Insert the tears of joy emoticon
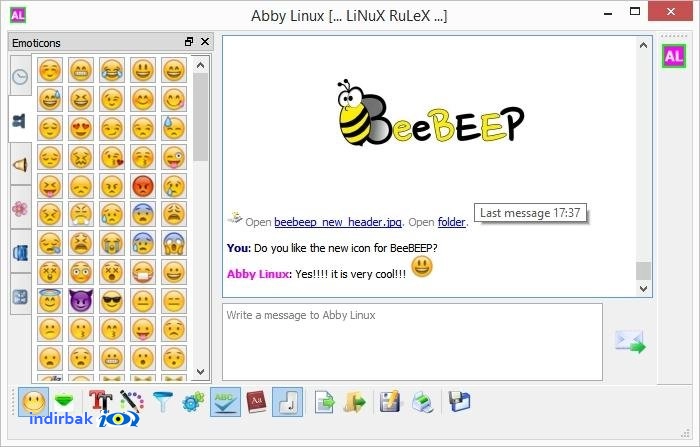 click(x=112, y=70)
